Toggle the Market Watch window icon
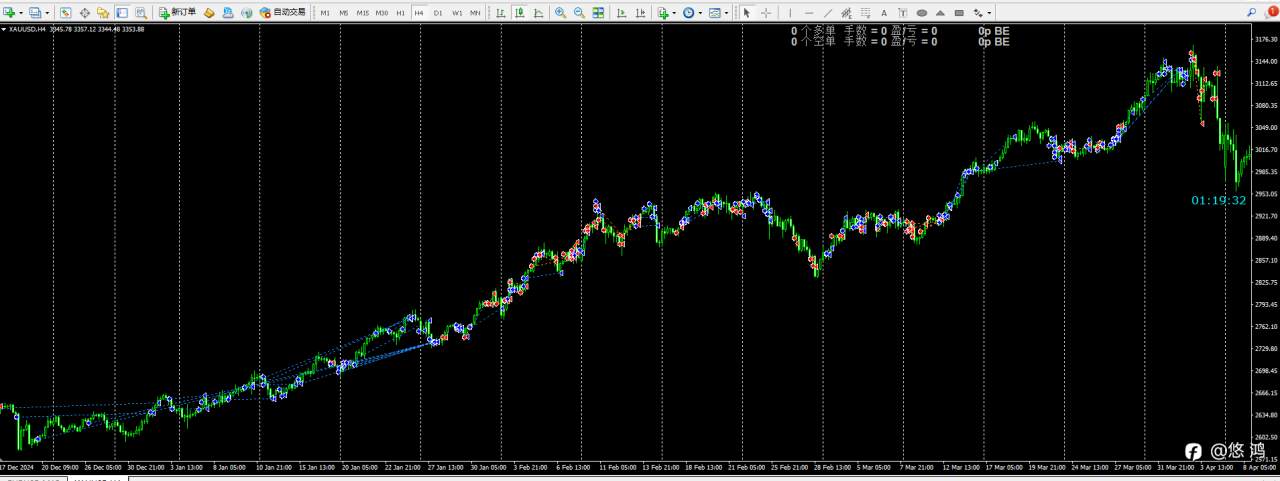 (x=65, y=12)
